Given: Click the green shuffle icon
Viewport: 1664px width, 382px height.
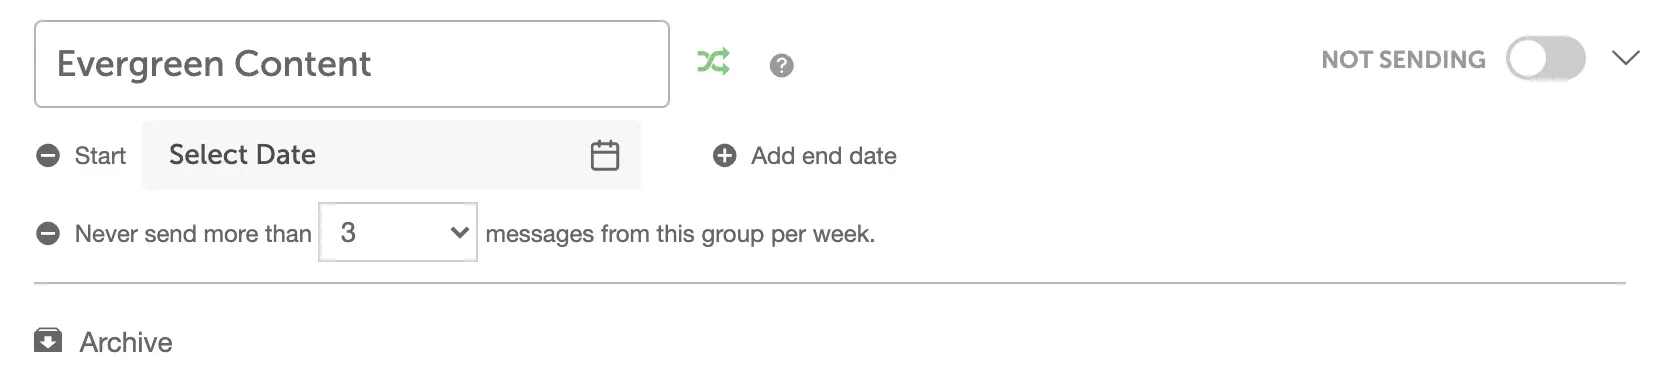Looking at the screenshot, I should (713, 62).
